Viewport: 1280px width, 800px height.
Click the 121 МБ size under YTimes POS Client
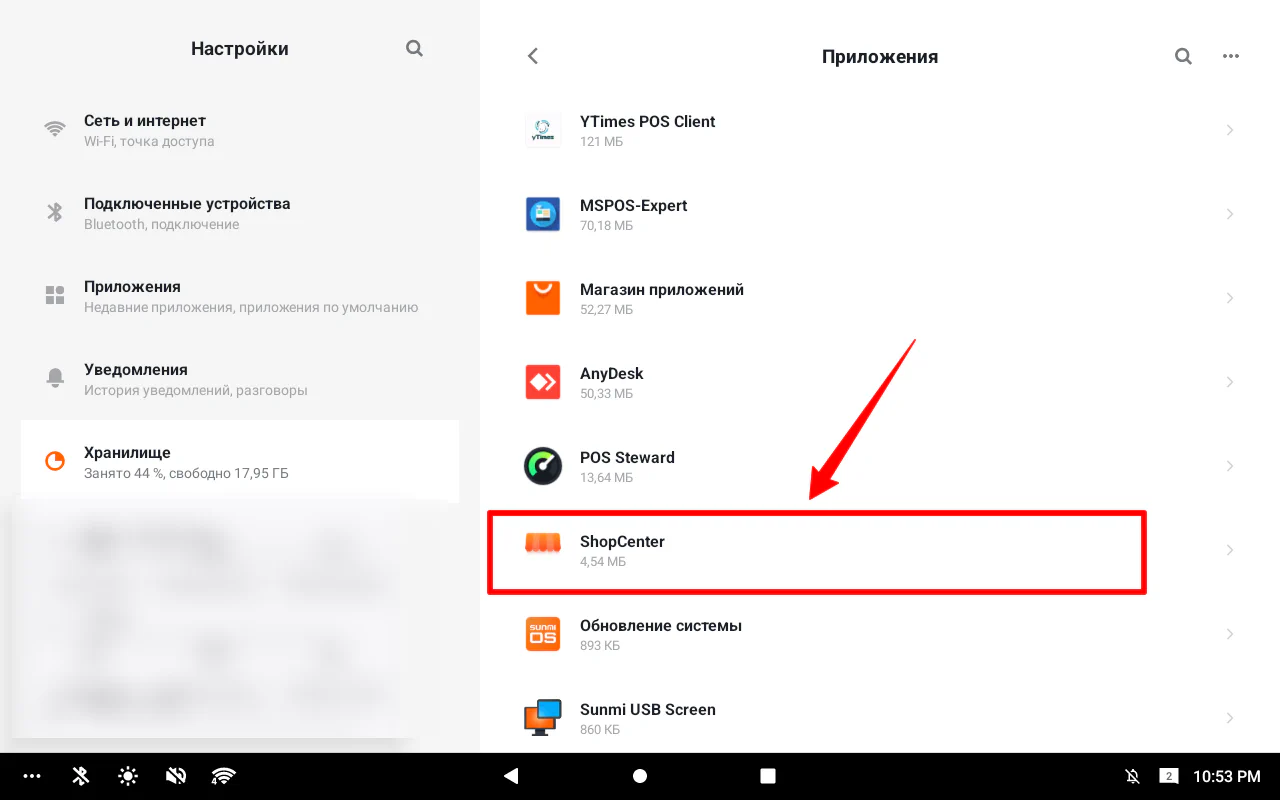click(x=601, y=142)
